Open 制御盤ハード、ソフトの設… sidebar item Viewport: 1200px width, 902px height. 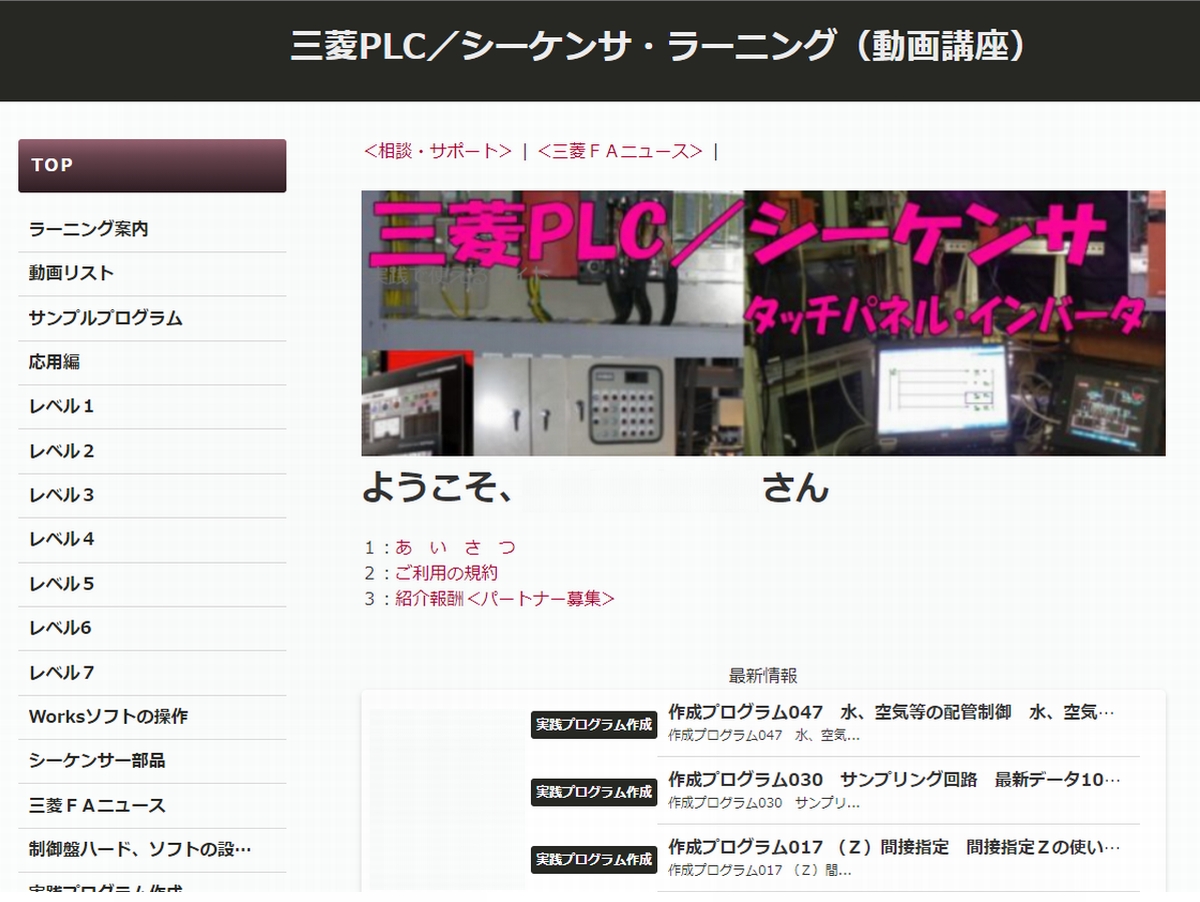152,849
